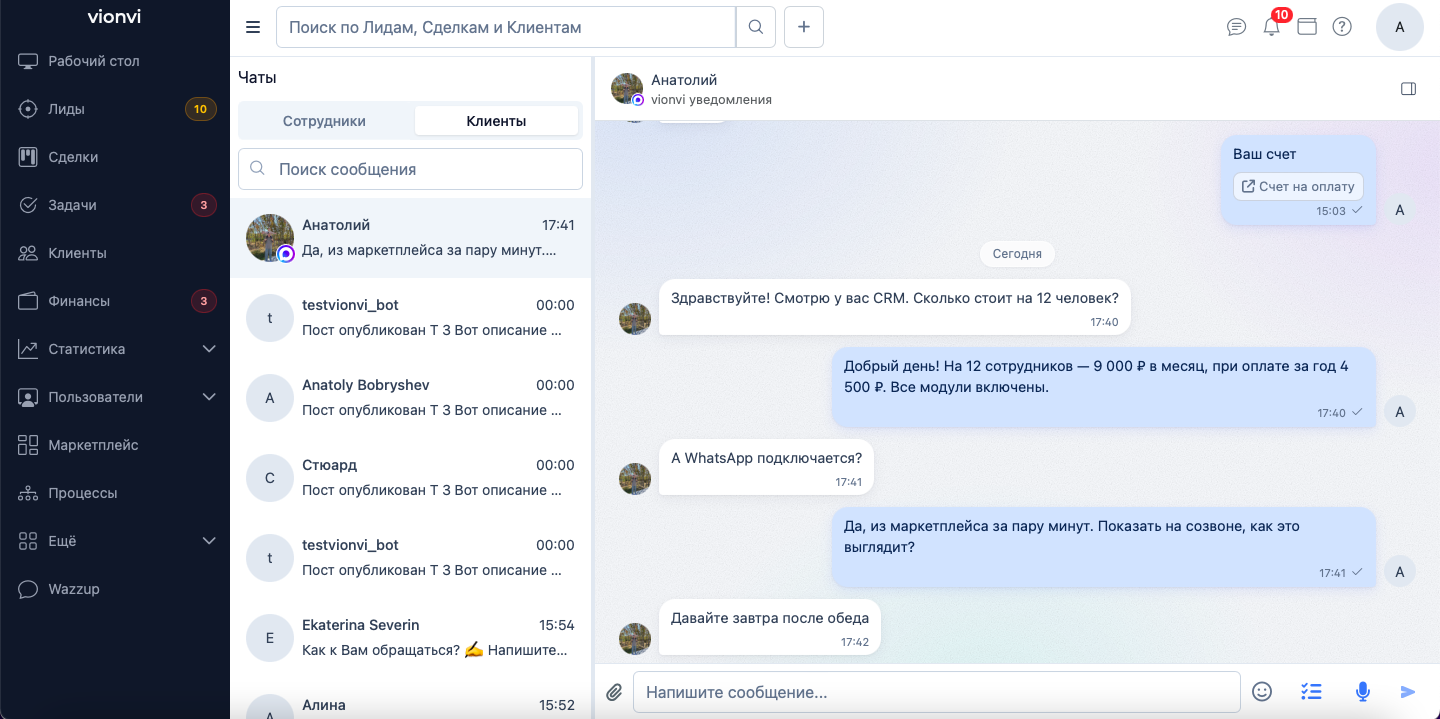This screenshot has height=719, width=1440.
Task: Open the window panel icon in top bar
Action: 1307,27
